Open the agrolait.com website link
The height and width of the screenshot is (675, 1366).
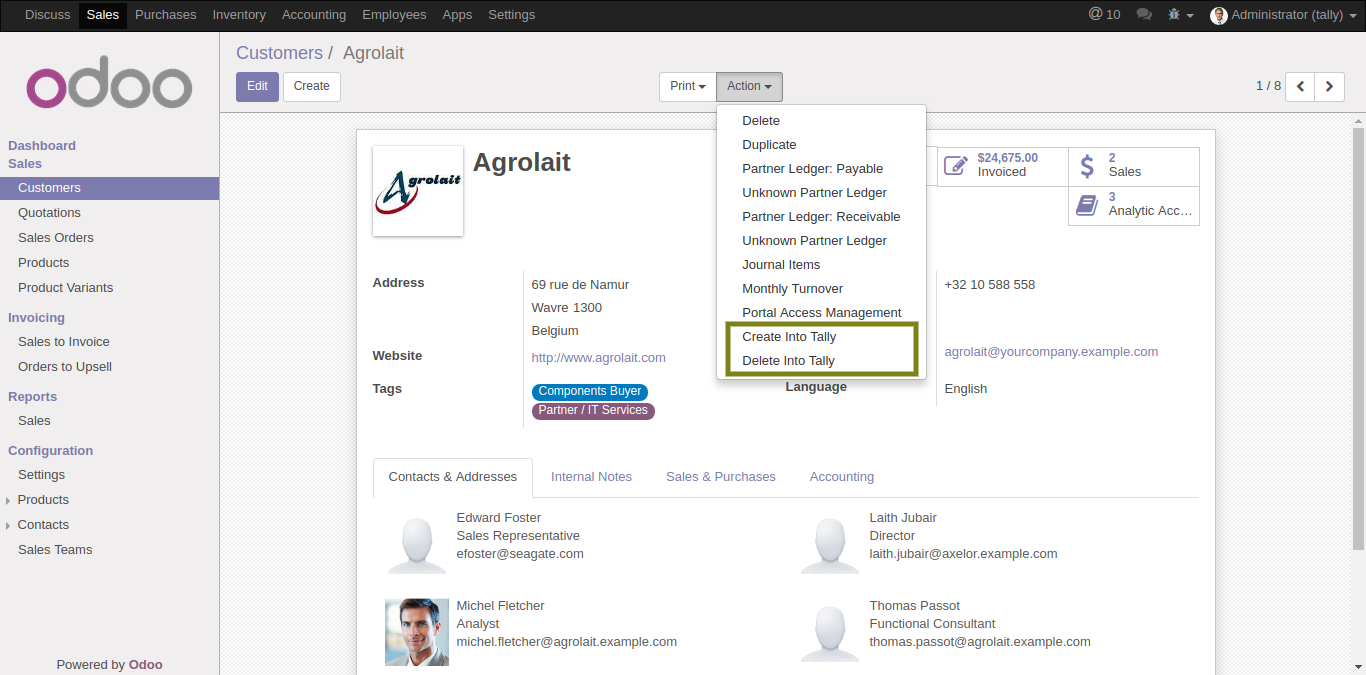(x=598, y=358)
